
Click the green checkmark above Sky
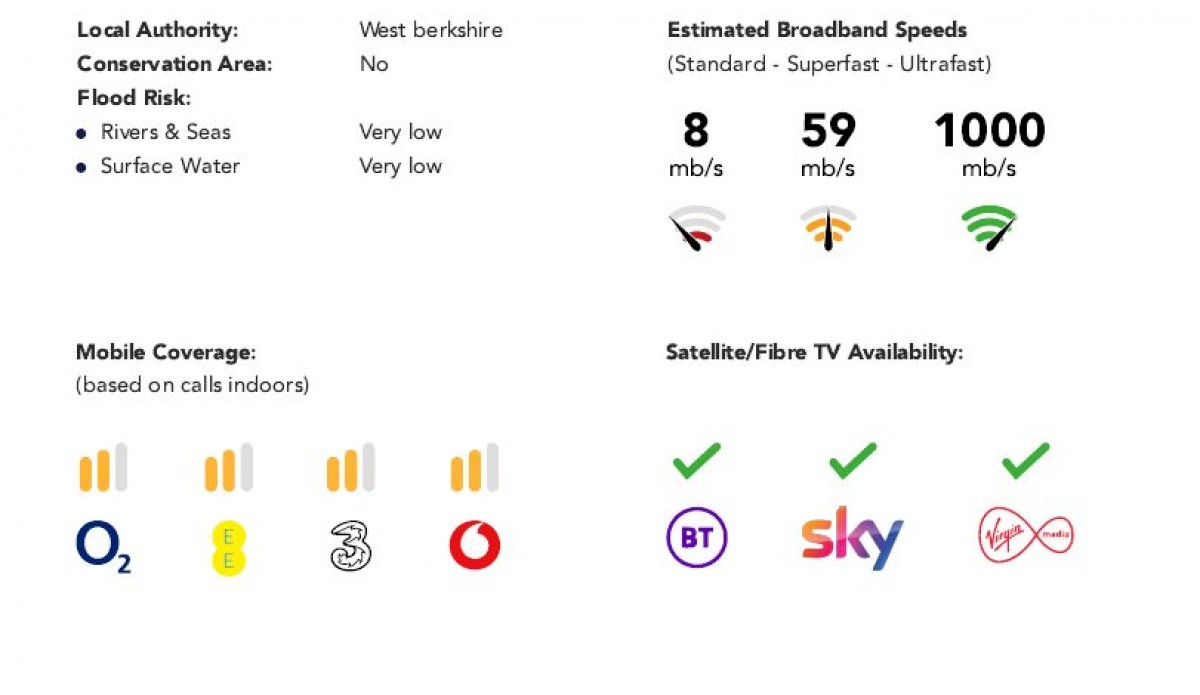pos(853,462)
